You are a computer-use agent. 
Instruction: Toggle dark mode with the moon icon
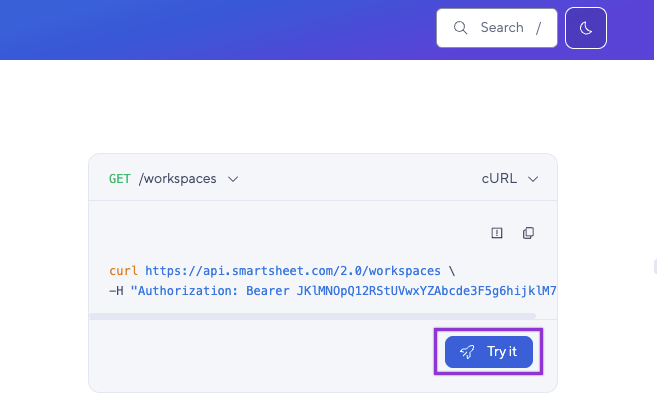tap(586, 28)
